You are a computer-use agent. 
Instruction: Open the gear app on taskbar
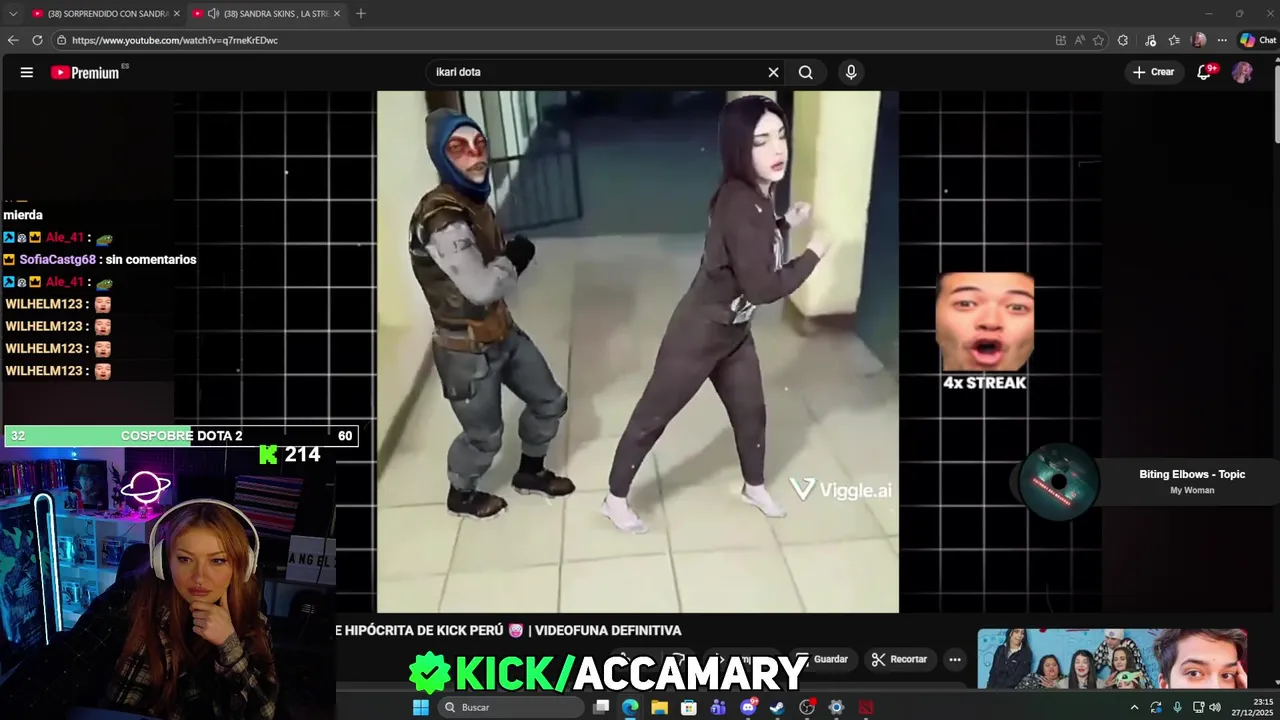(x=836, y=707)
